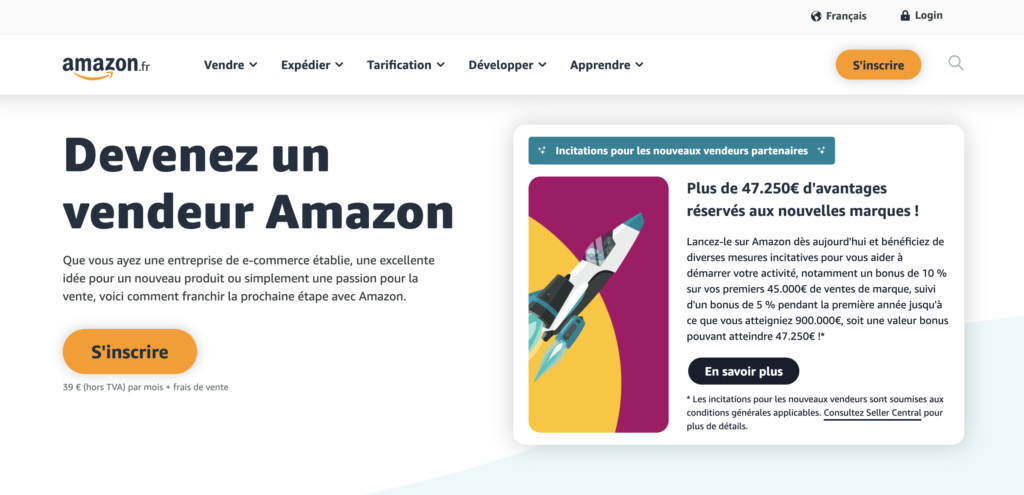Expand the Vendre dropdown chevron
This screenshot has height=495, width=1024.
point(253,65)
